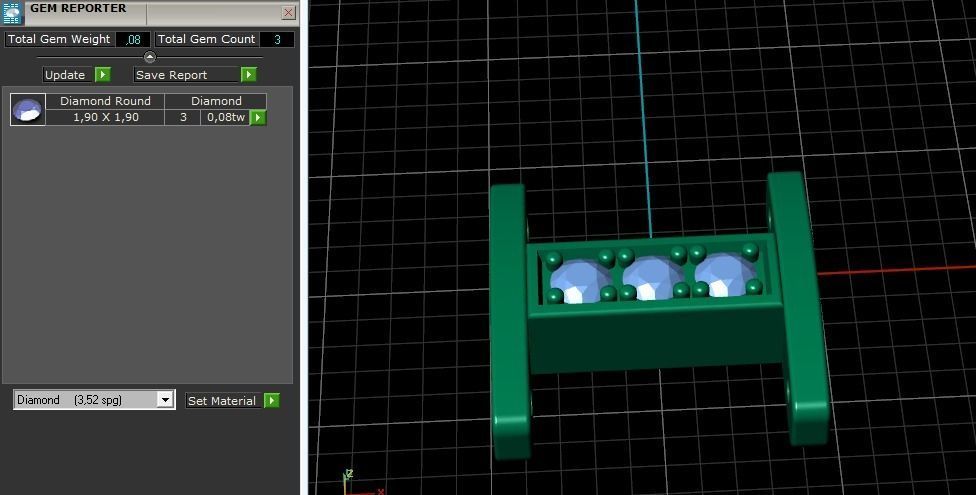Click the green arrow beside 0,08tw

(258, 117)
